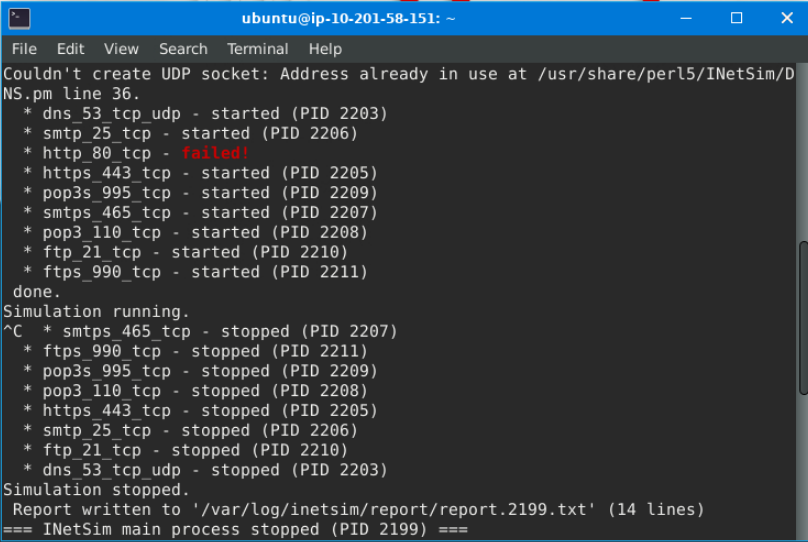Open the View menu

(121, 49)
